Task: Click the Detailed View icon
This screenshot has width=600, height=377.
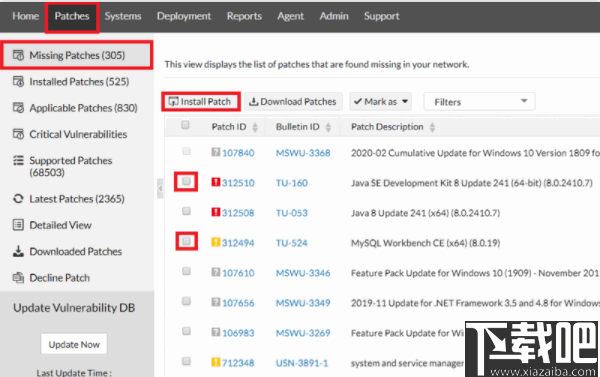Action: (18, 225)
